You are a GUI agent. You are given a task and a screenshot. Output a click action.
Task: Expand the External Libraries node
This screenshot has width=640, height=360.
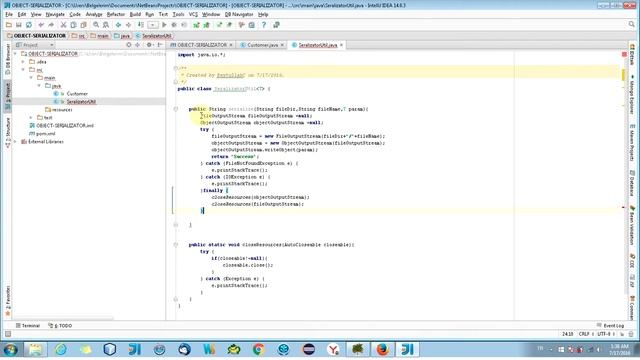coord(16,142)
